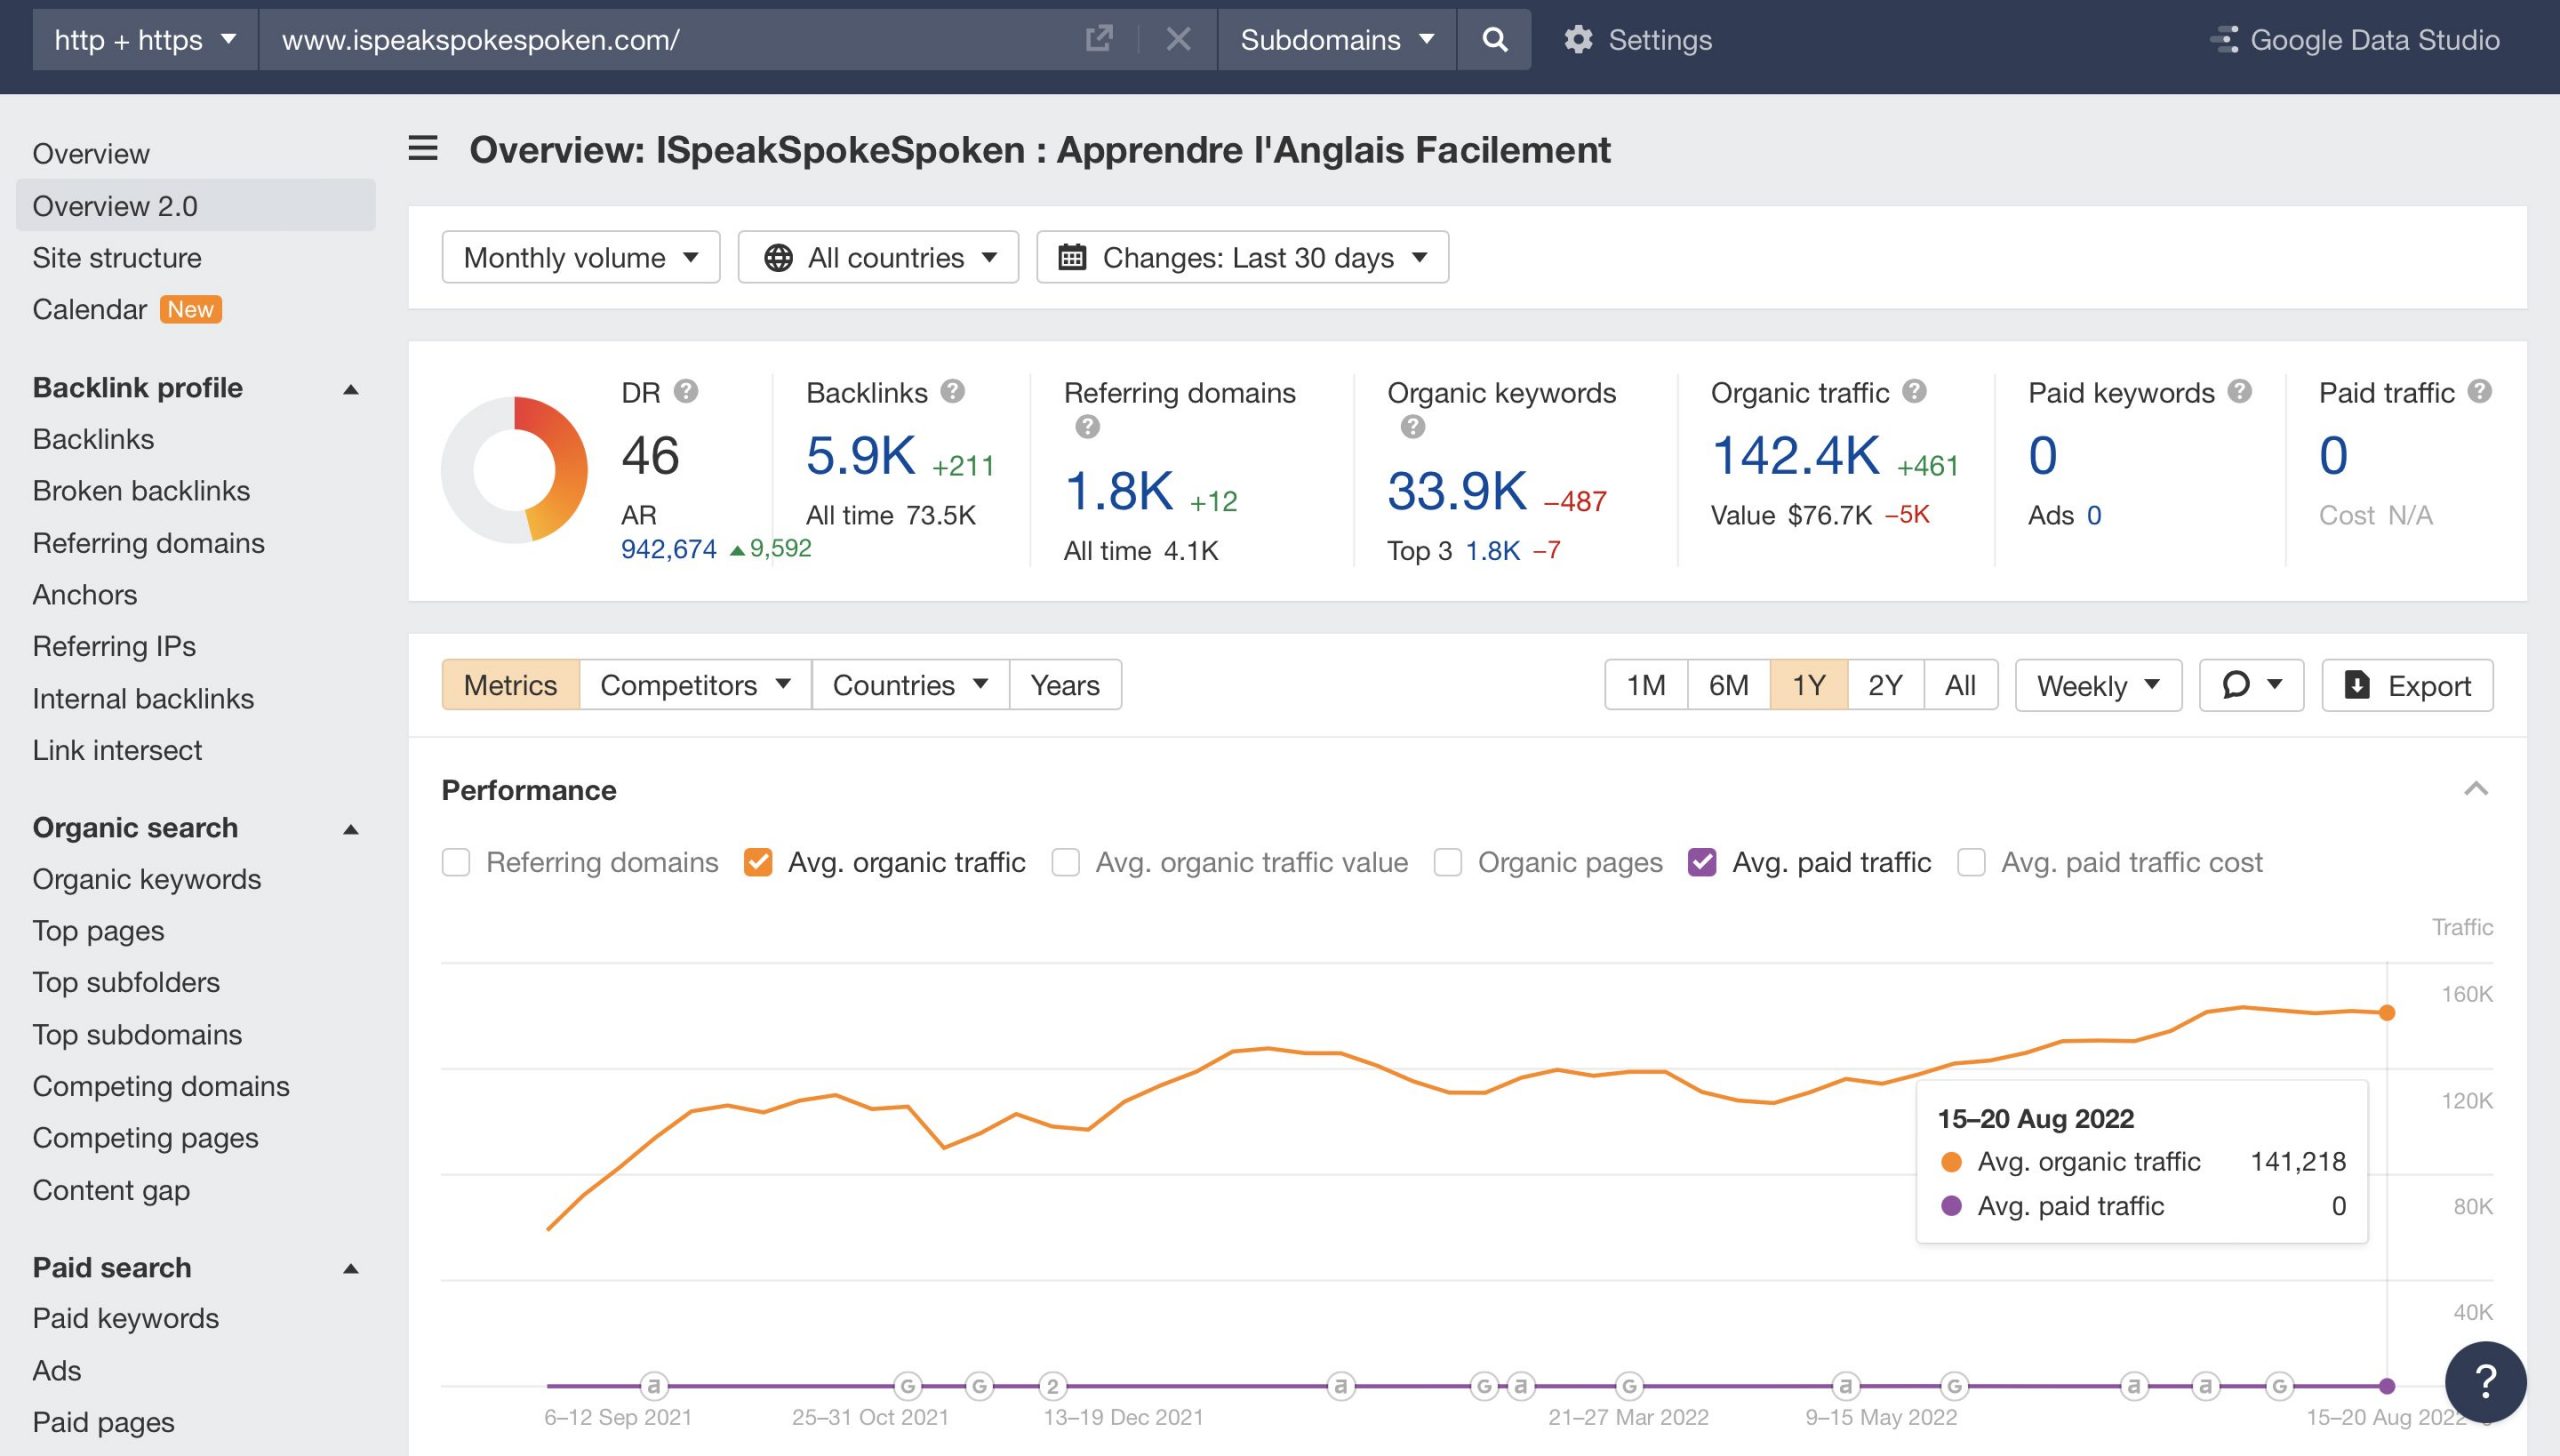The width and height of the screenshot is (2560, 1456).
Task: Click Paid traffic help question mark
Action: (x=2480, y=391)
